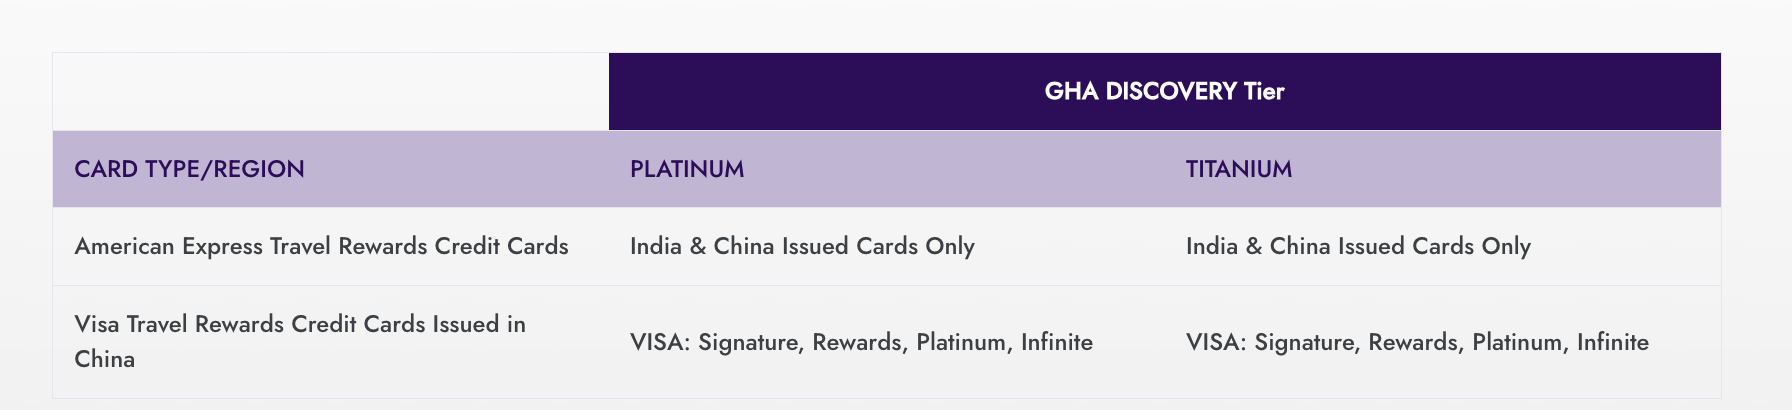The width and height of the screenshot is (1792, 410).
Task: Click "Signature" in the Platinum column
Action: pyautogui.click(x=750, y=342)
